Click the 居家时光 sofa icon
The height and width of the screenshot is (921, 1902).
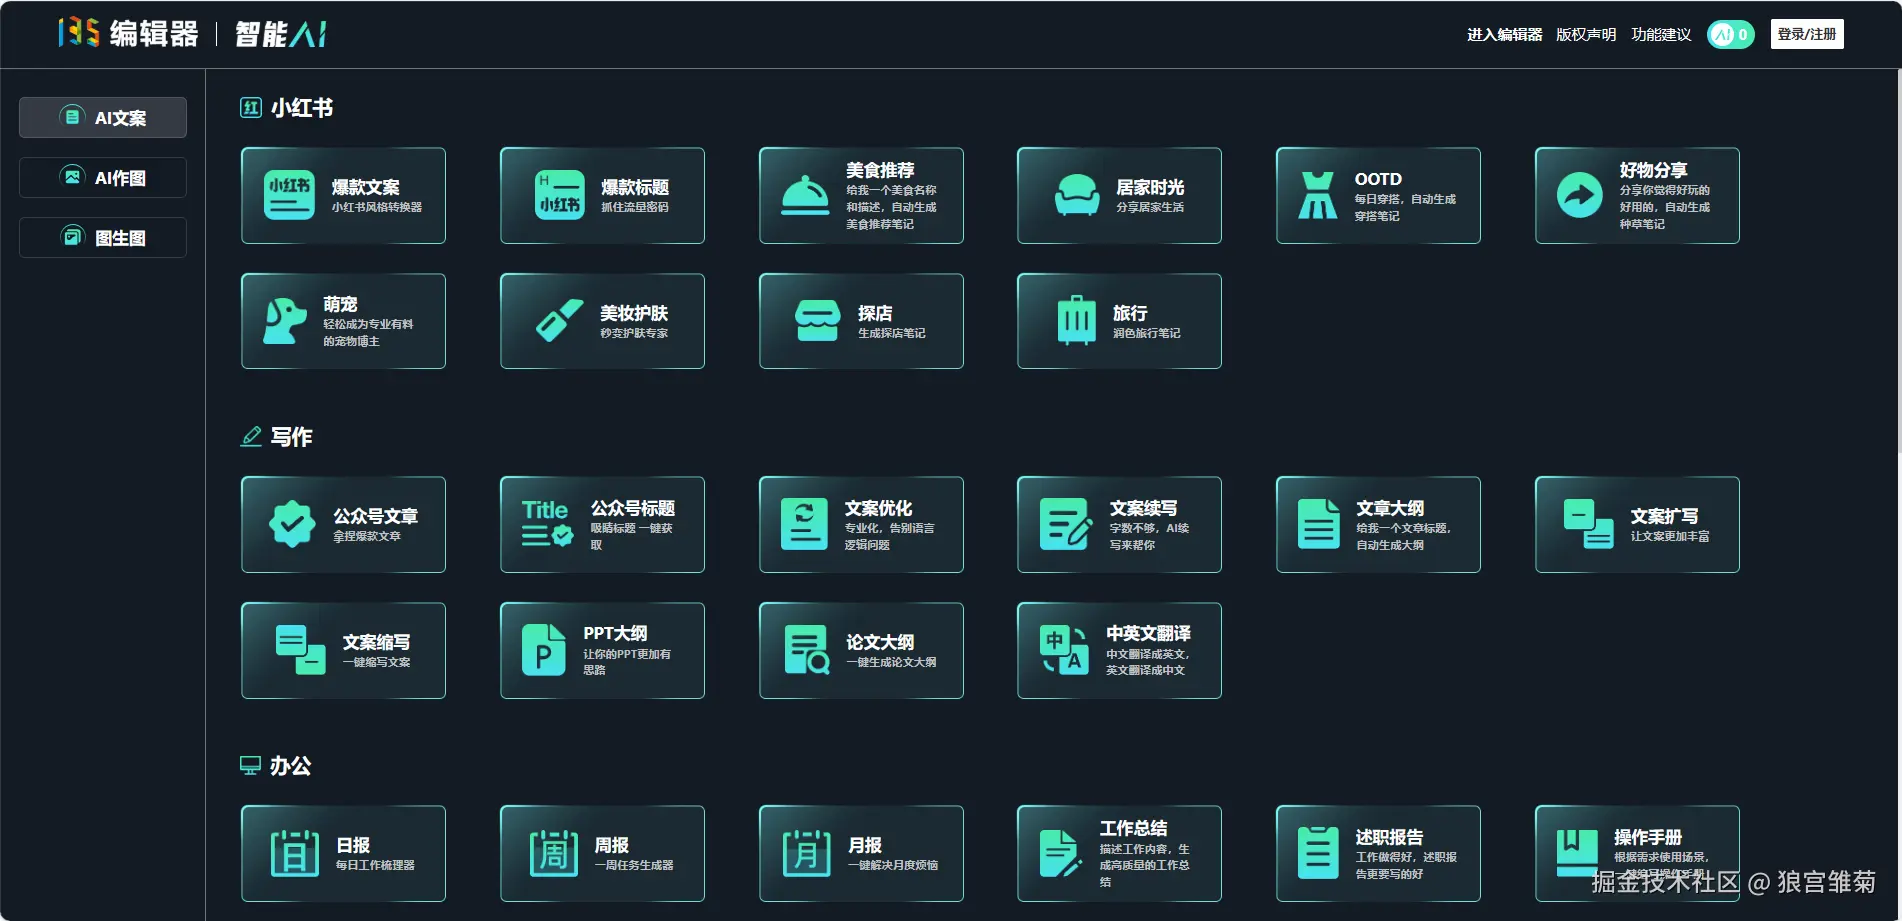coord(1077,195)
